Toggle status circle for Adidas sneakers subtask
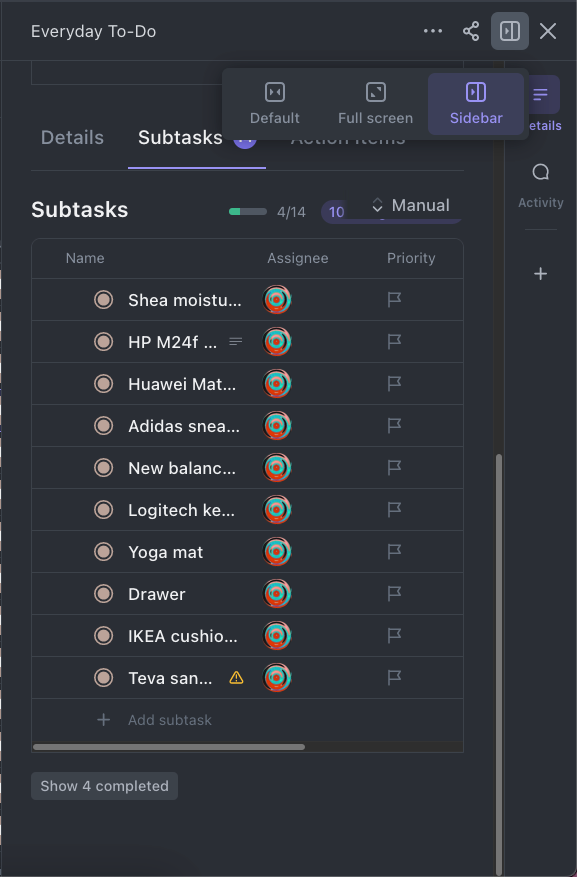Screen dimensions: 577x877 point(103,426)
